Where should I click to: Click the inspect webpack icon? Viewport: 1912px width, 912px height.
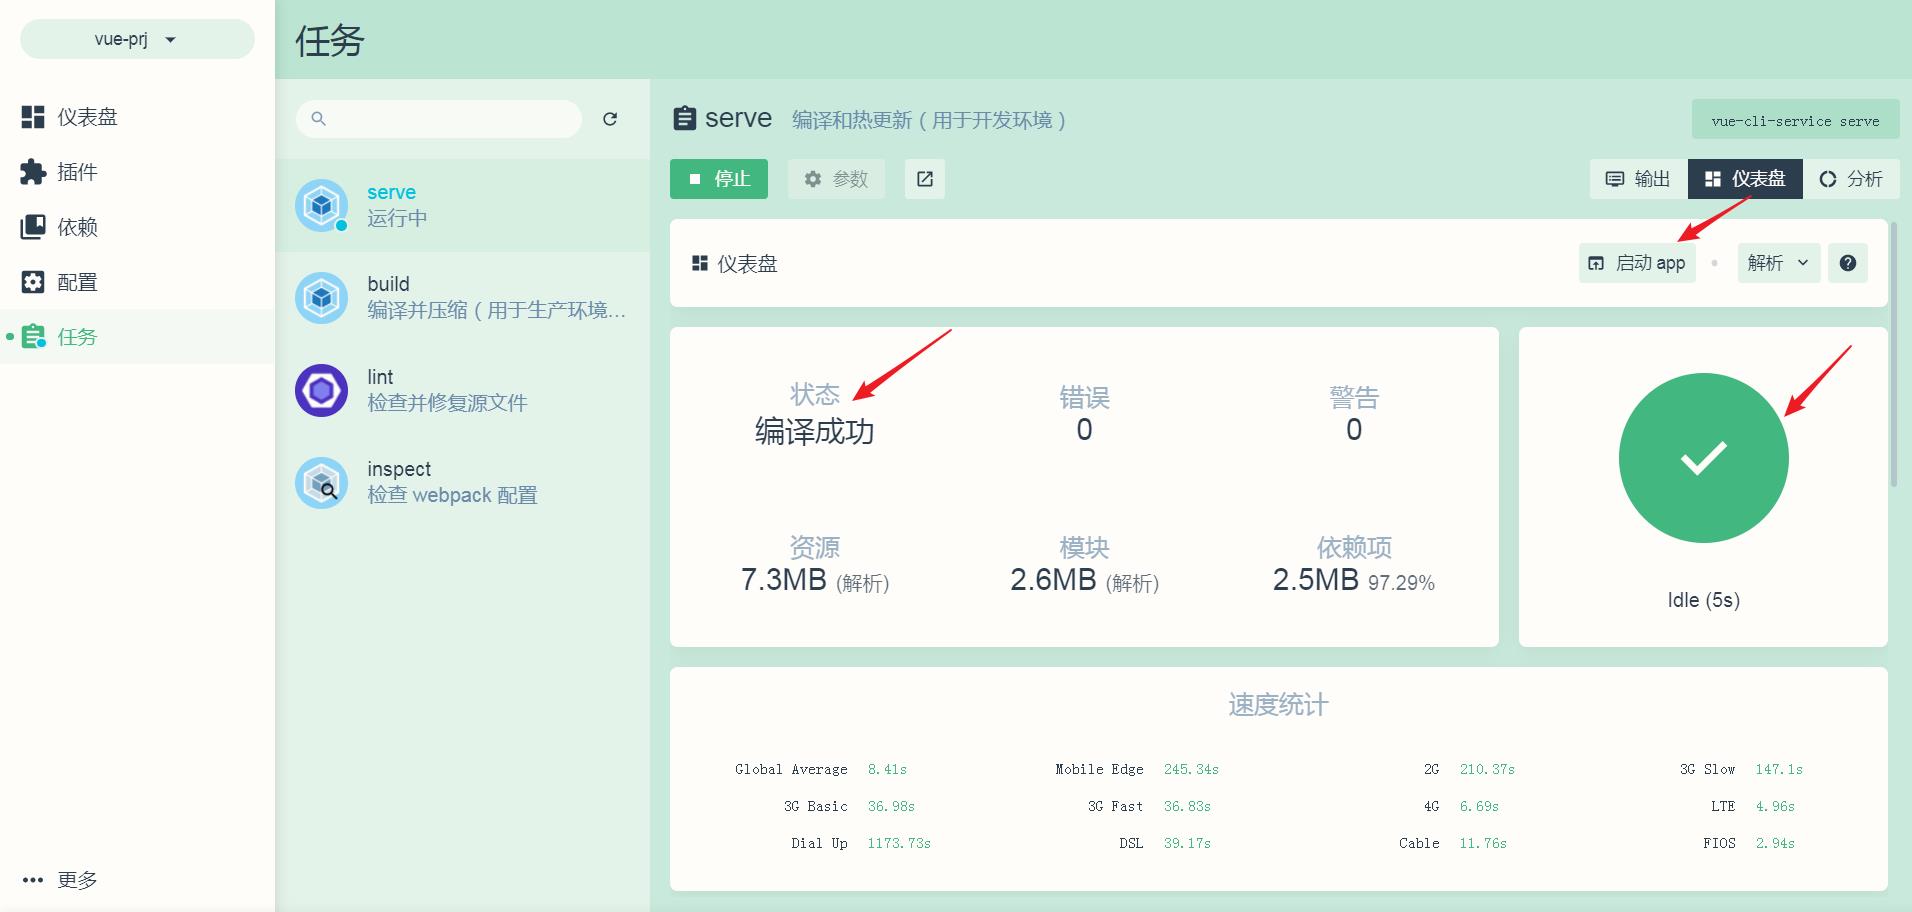click(x=321, y=482)
